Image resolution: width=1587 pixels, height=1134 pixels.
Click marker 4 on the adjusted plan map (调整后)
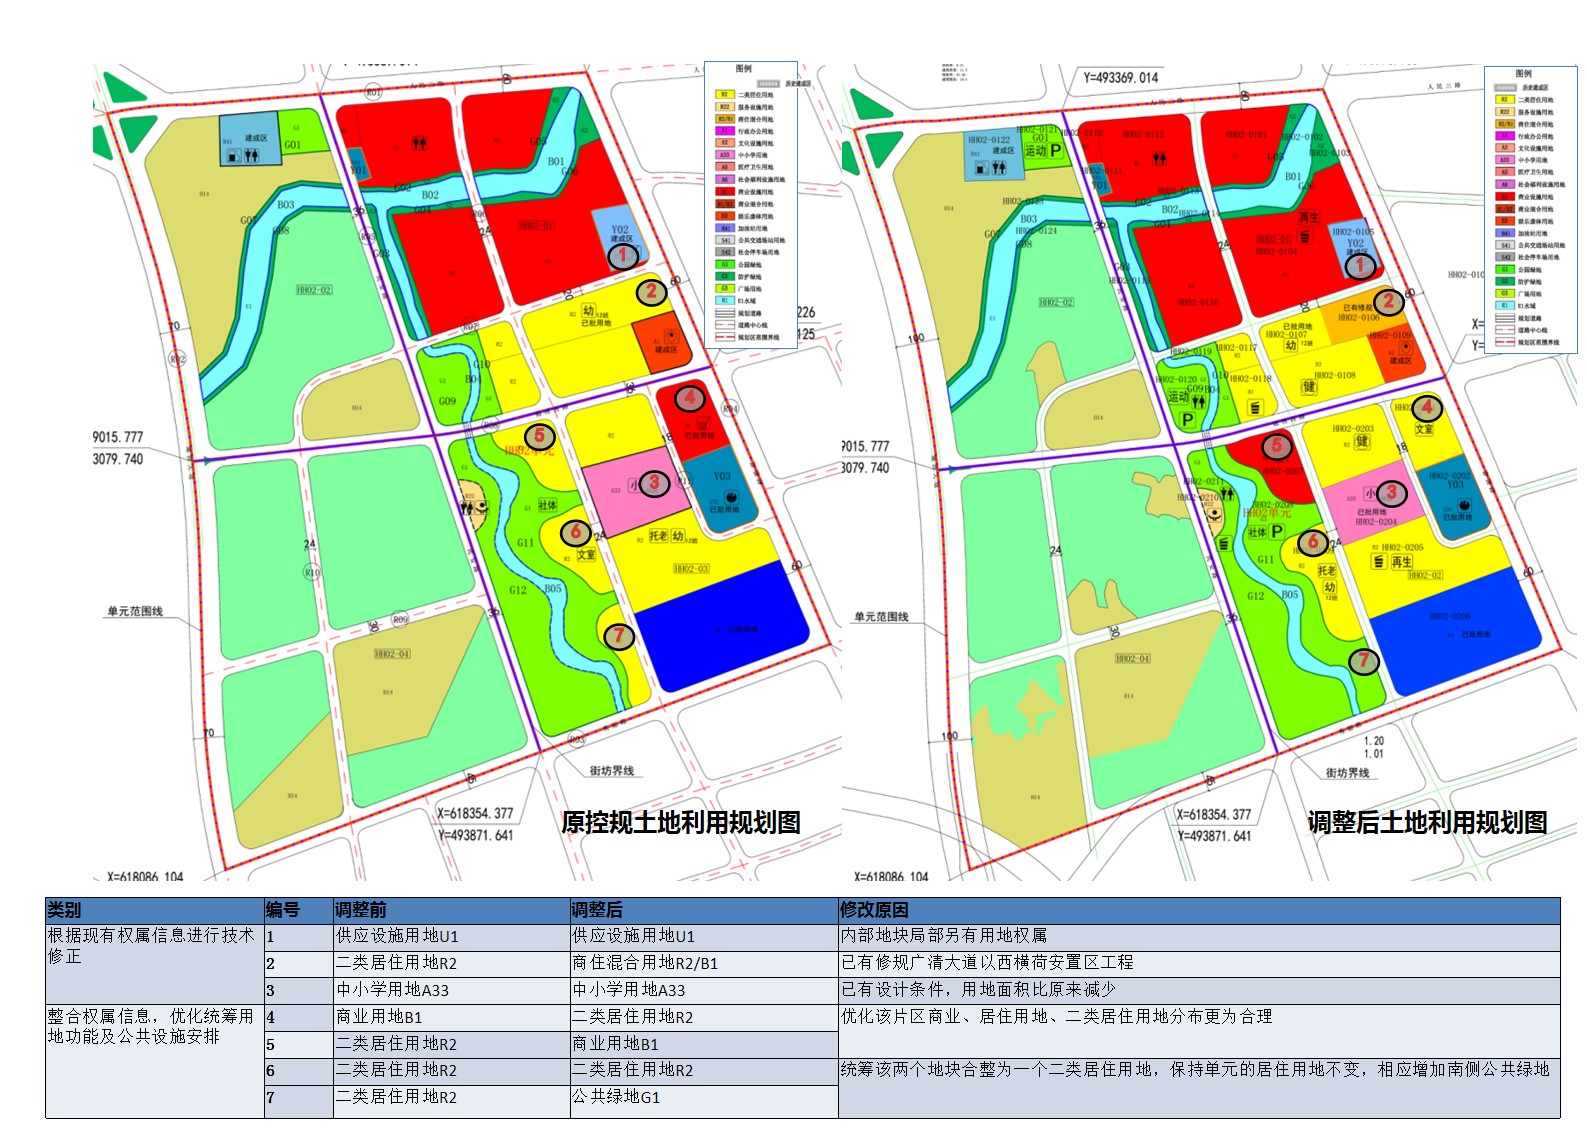1427,407
